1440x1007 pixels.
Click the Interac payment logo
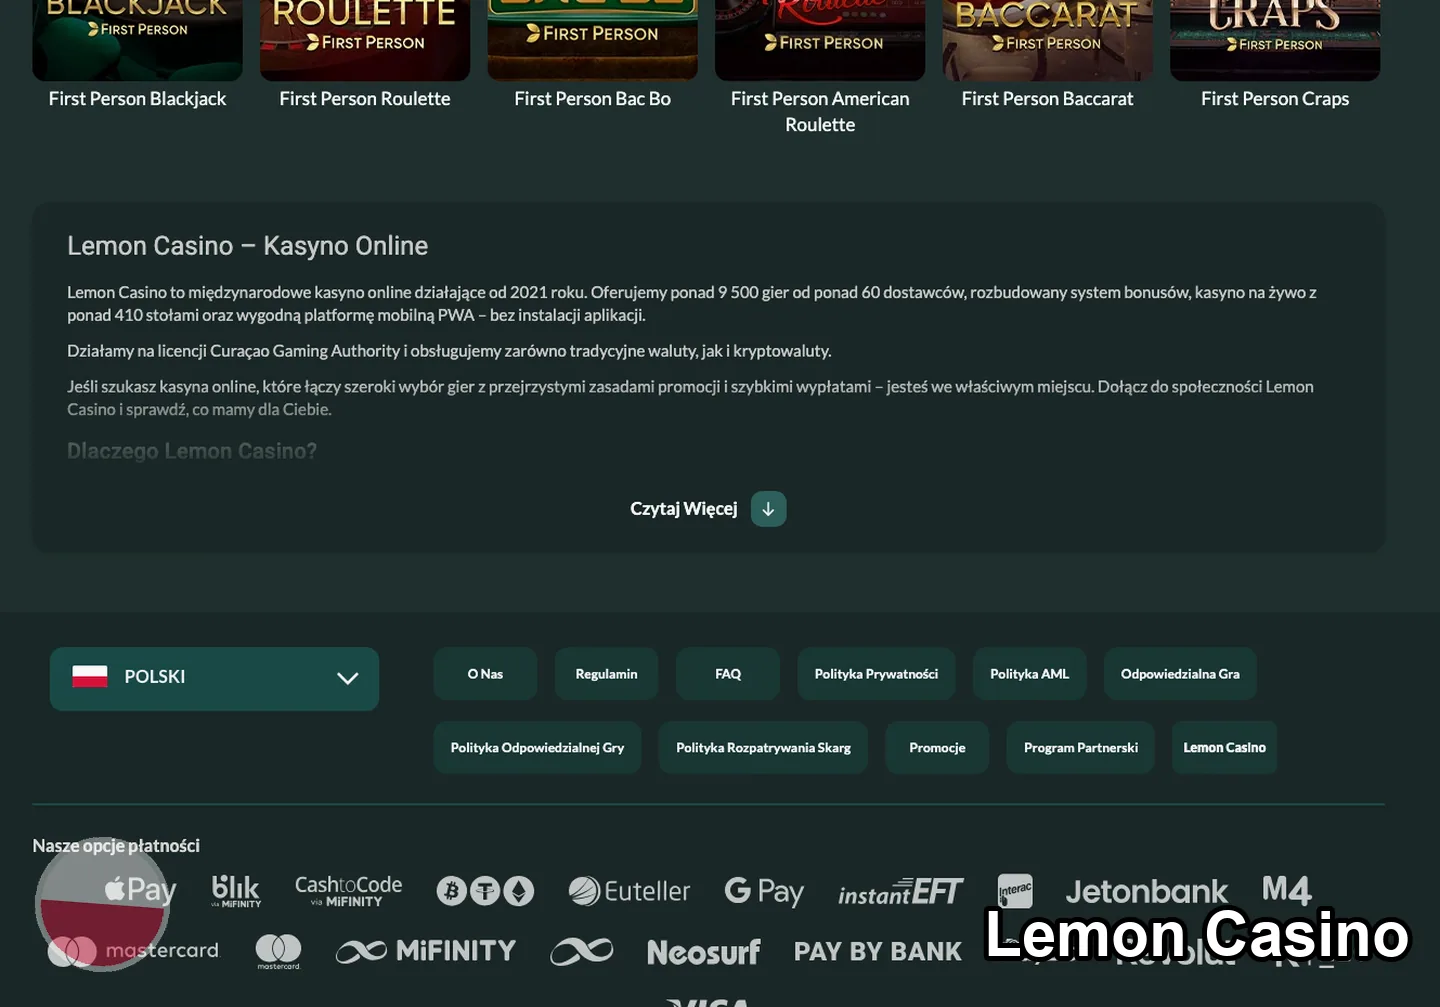click(x=1015, y=891)
